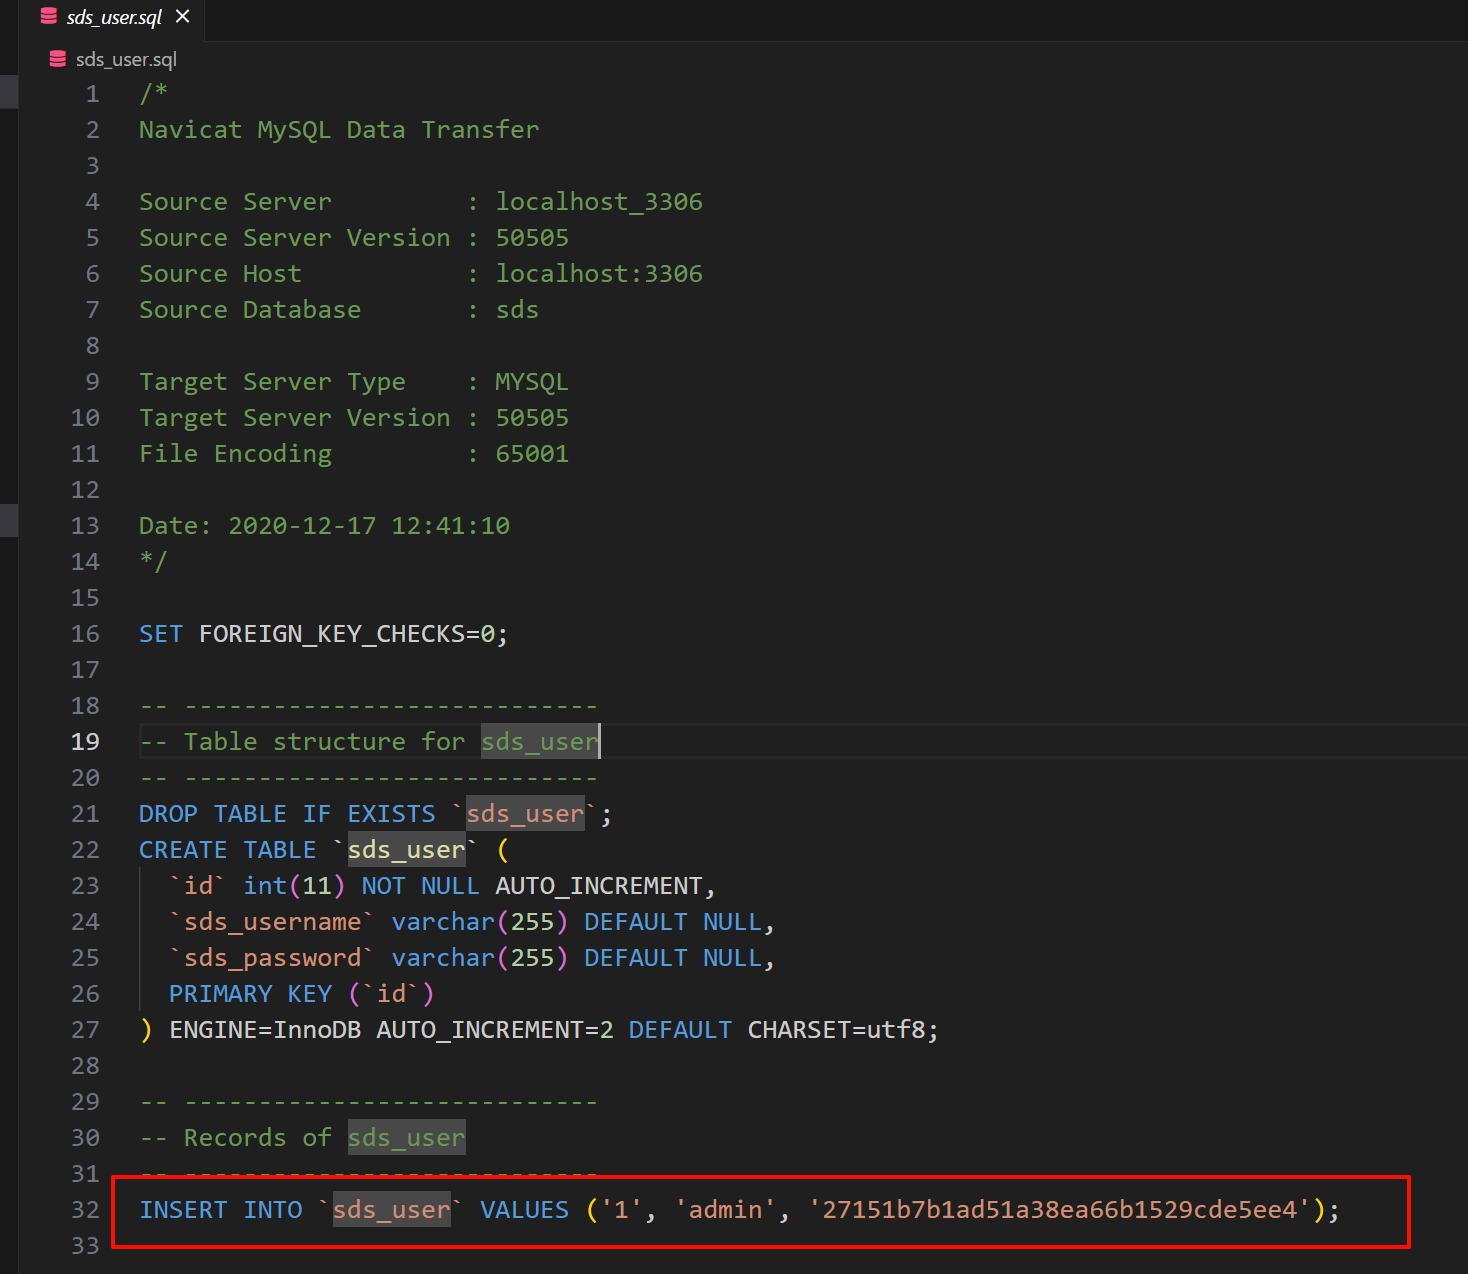This screenshot has width=1468, height=1274.
Task: Place cursor on the 'admin' string value
Action: [x=725, y=1210]
